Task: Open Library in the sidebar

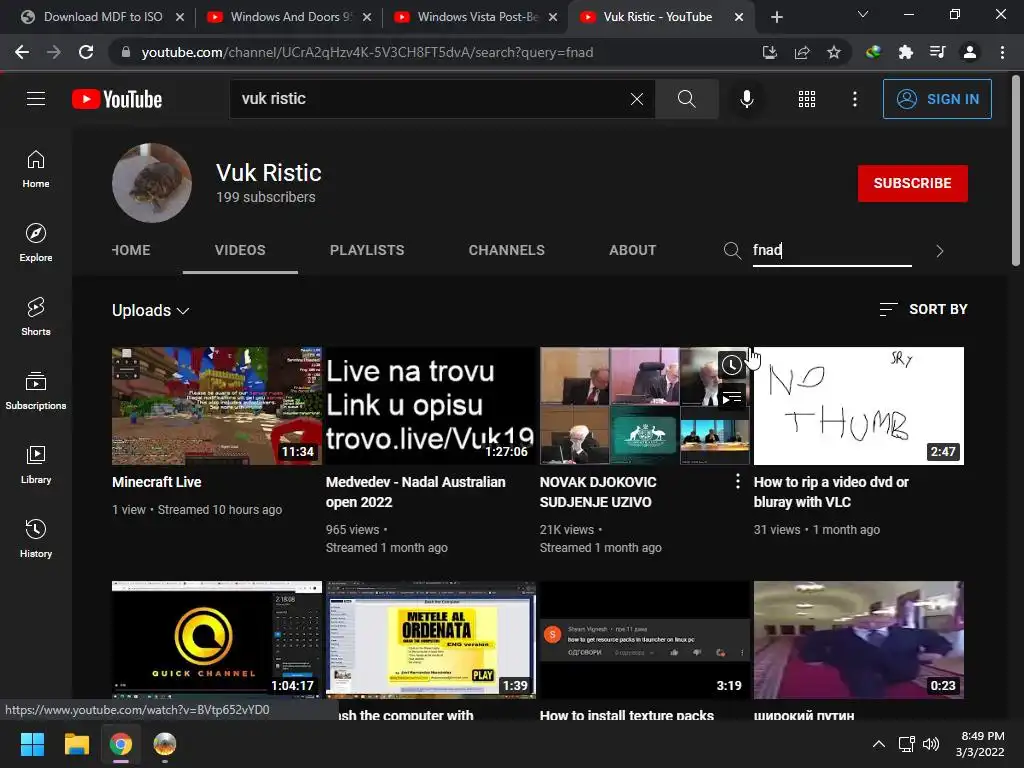Action: (36, 465)
